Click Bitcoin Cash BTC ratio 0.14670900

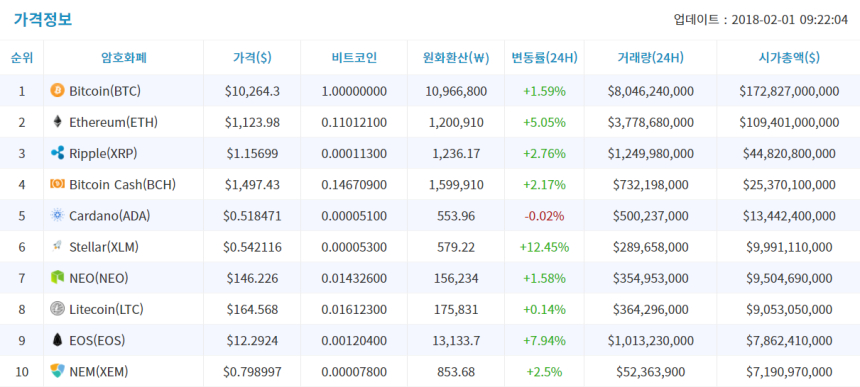(x=354, y=185)
